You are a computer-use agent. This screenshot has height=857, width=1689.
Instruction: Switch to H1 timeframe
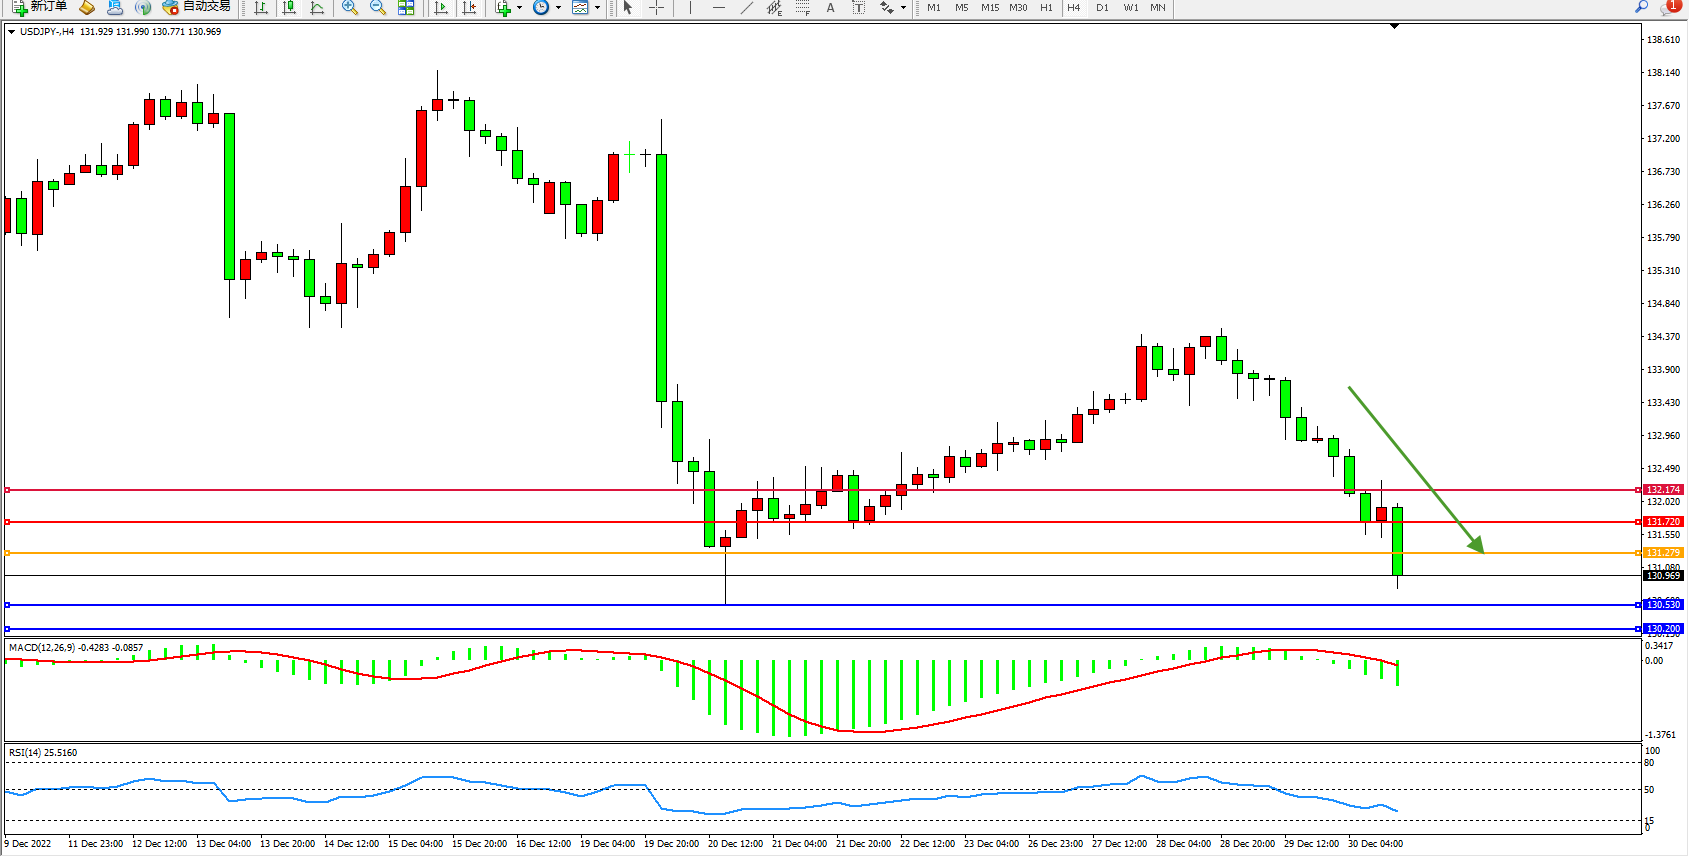(x=1046, y=8)
